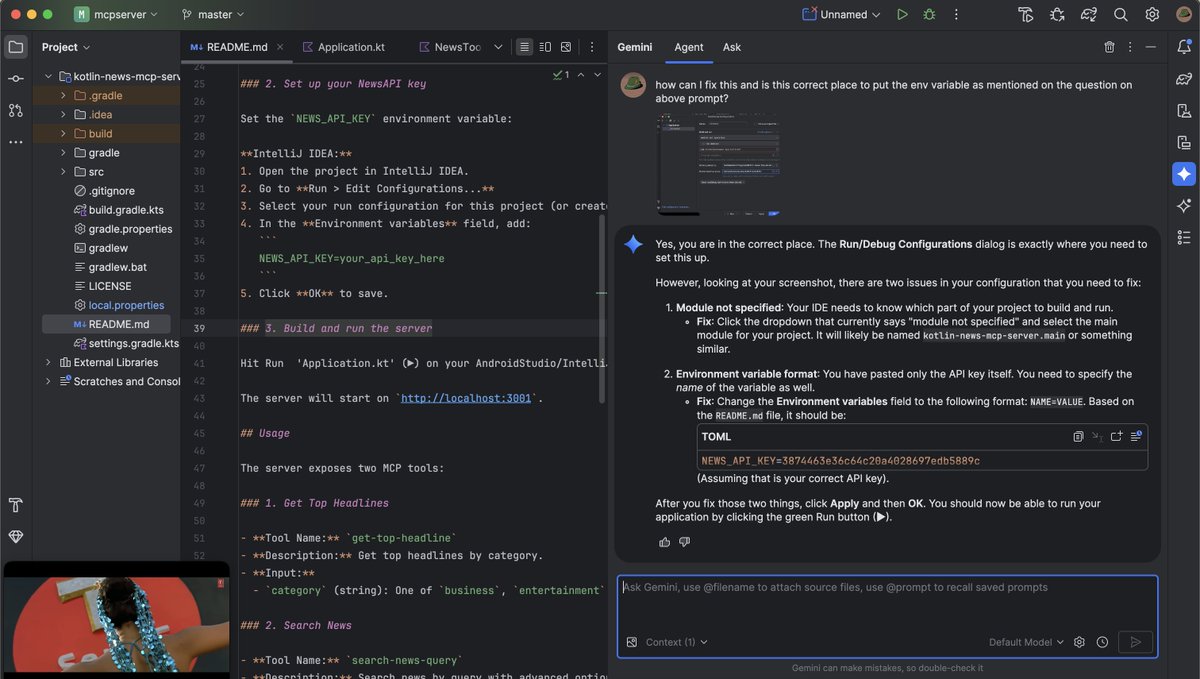Switch README to Editor only view

525,47
